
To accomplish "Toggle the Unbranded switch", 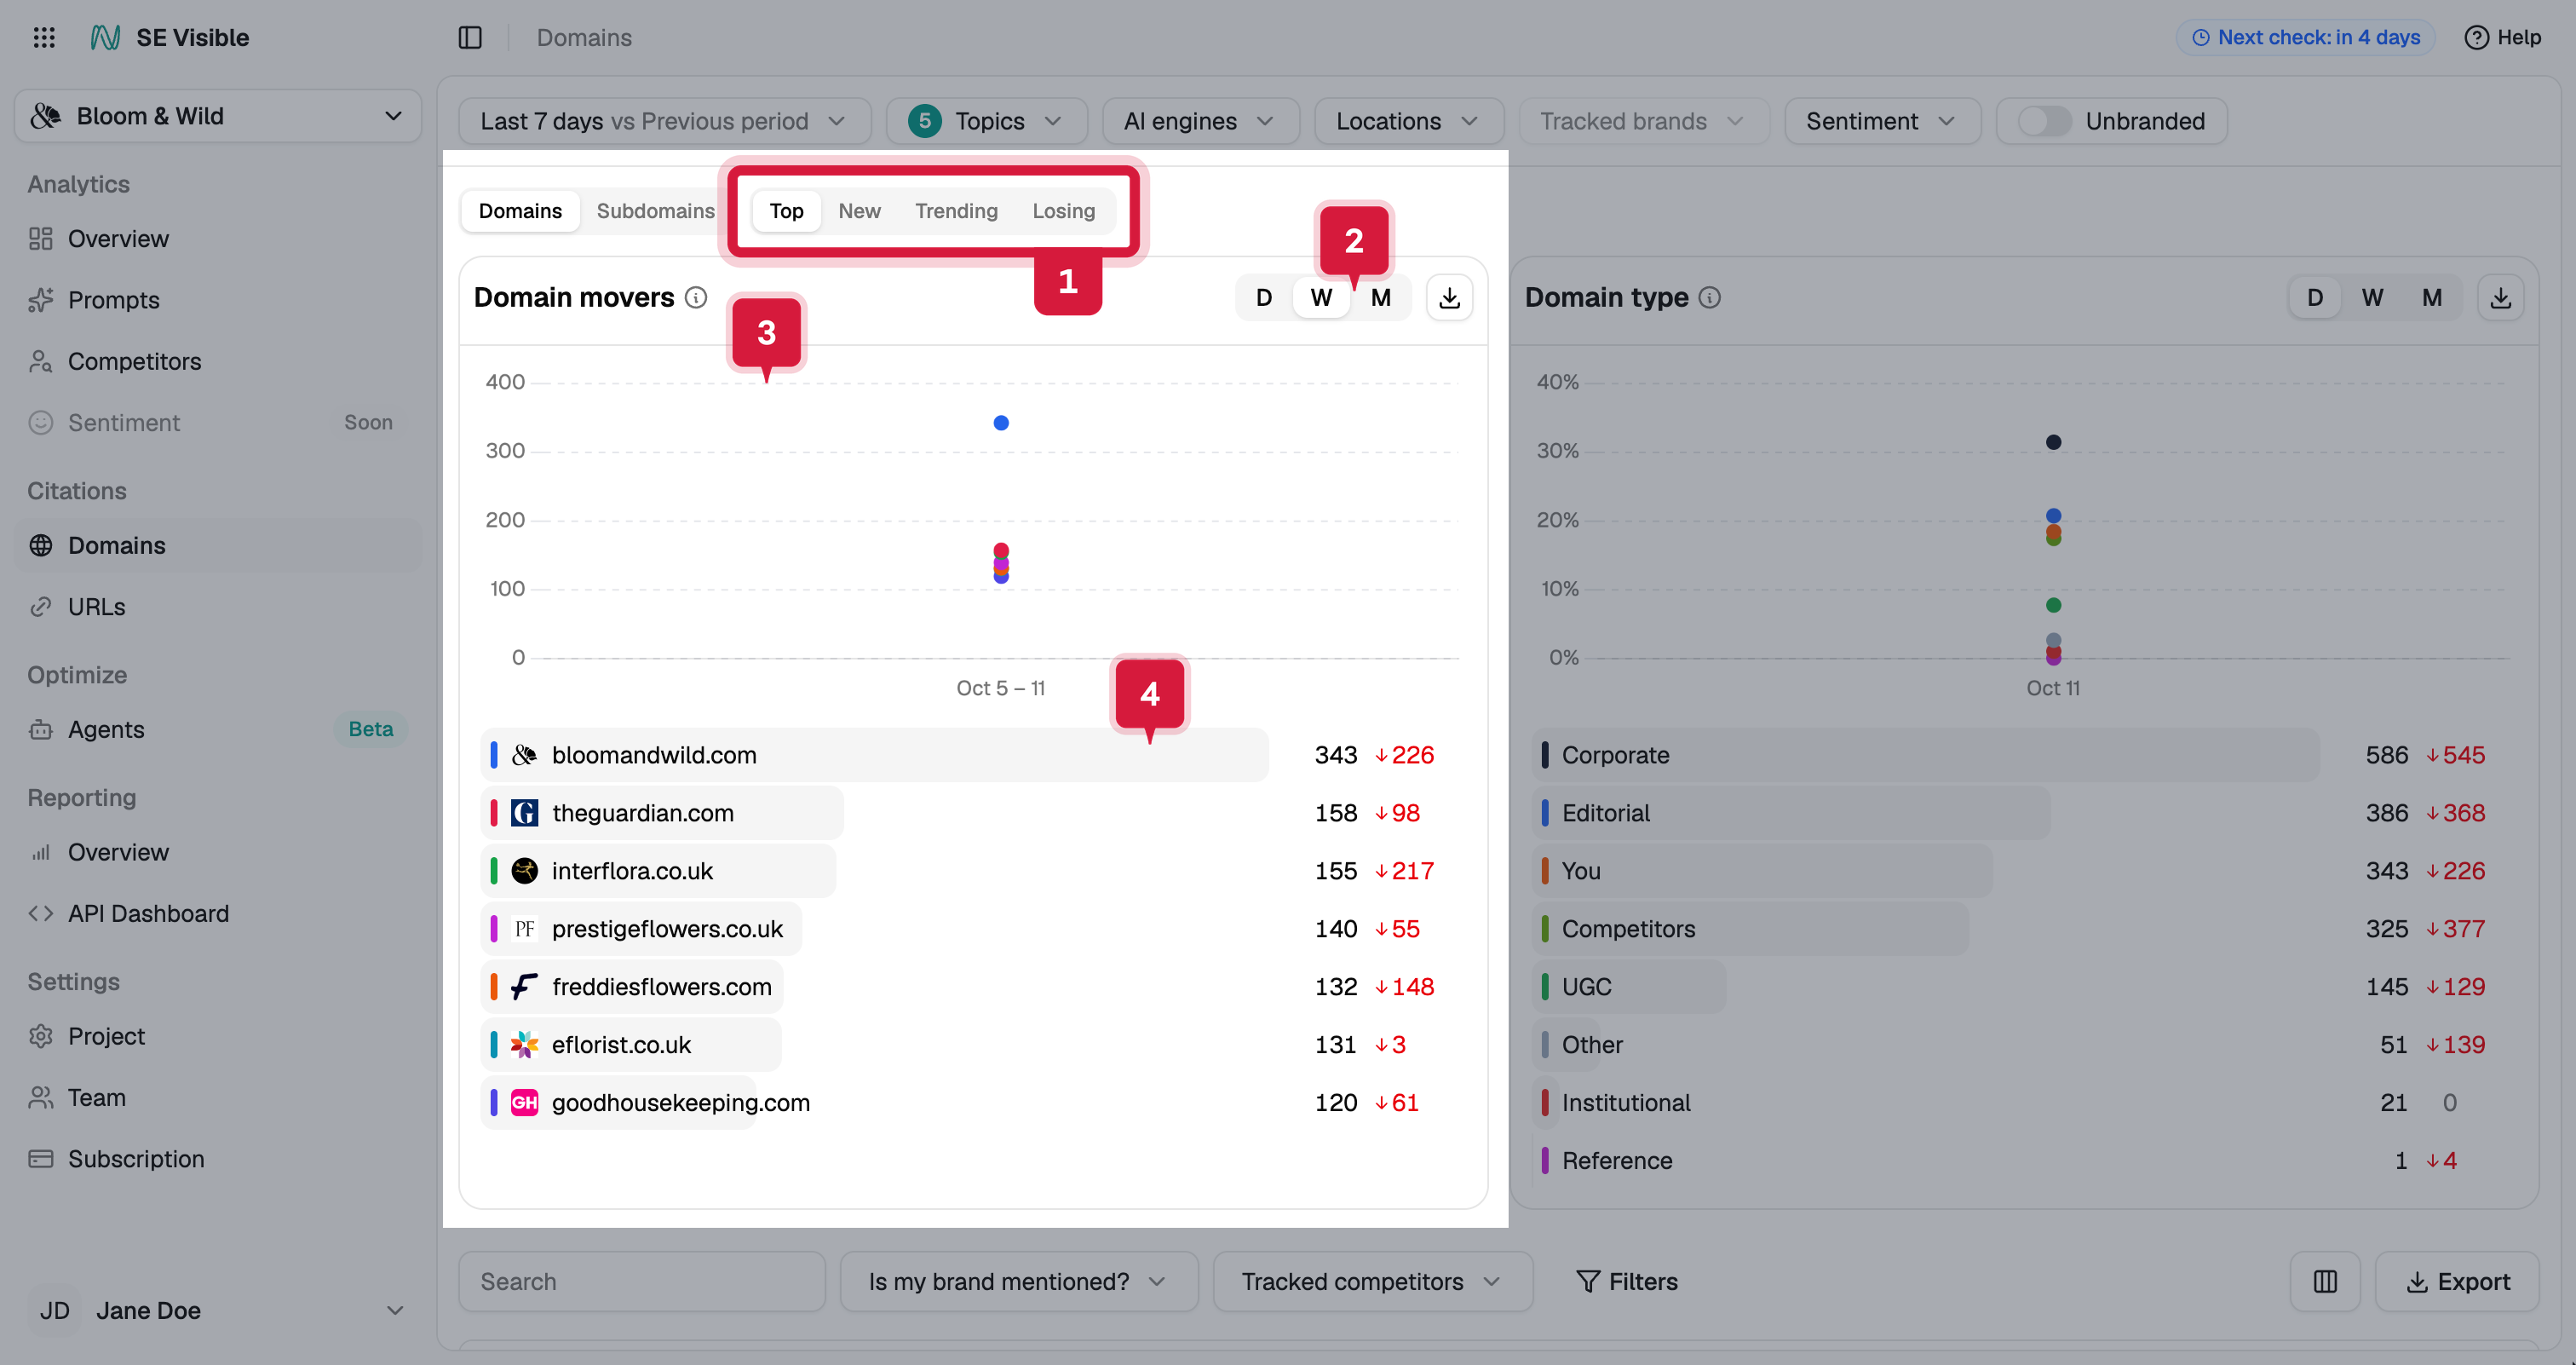I will click(x=2044, y=121).
